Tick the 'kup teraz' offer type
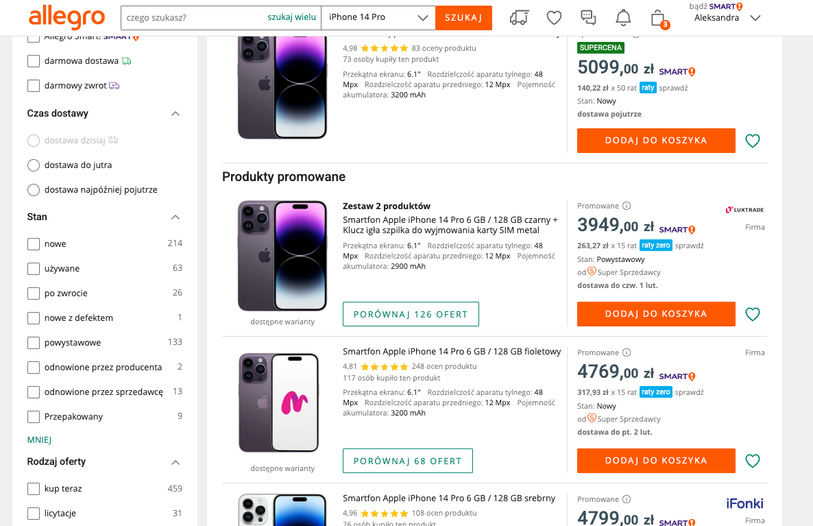 [34, 489]
